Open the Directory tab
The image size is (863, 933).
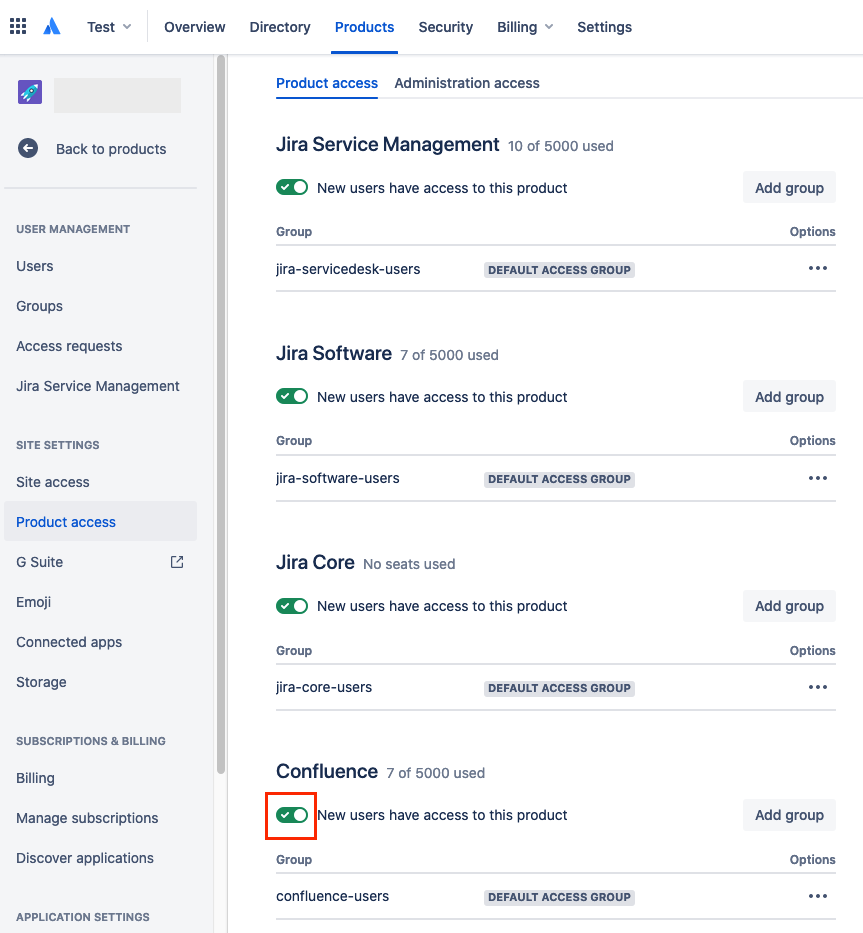(280, 27)
